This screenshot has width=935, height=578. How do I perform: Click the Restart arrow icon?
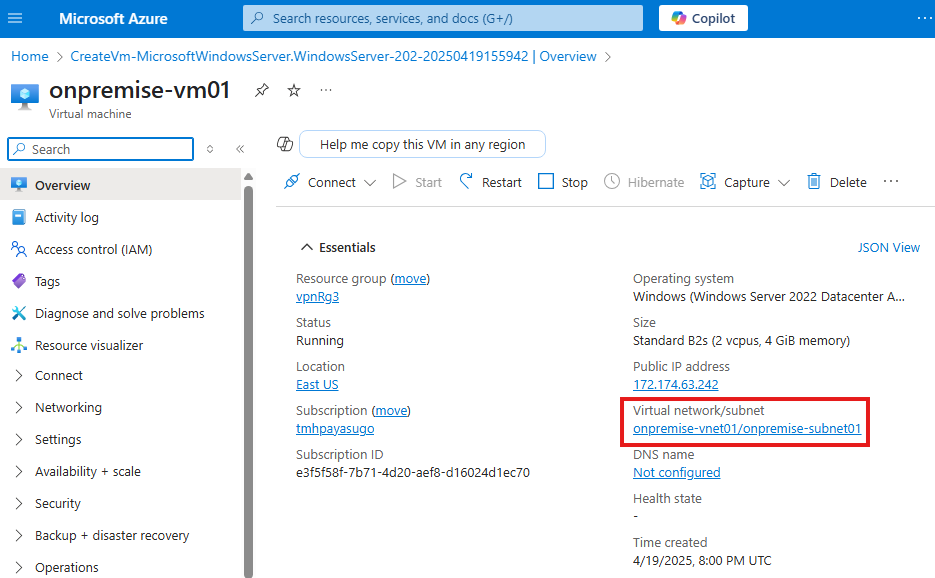coord(466,181)
